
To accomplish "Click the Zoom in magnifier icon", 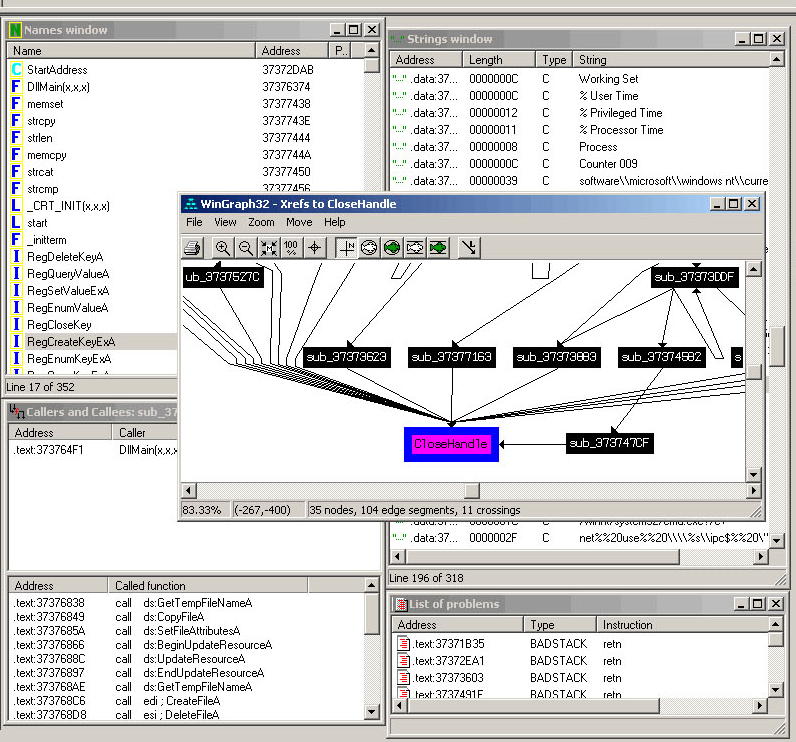I will click(222, 247).
